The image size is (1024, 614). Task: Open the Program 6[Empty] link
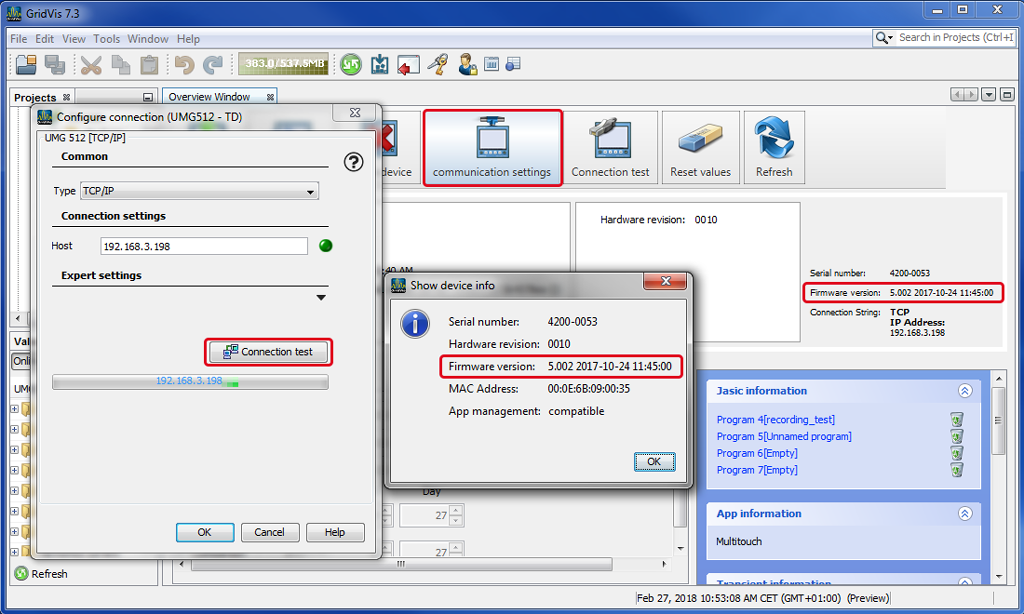(756, 454)
